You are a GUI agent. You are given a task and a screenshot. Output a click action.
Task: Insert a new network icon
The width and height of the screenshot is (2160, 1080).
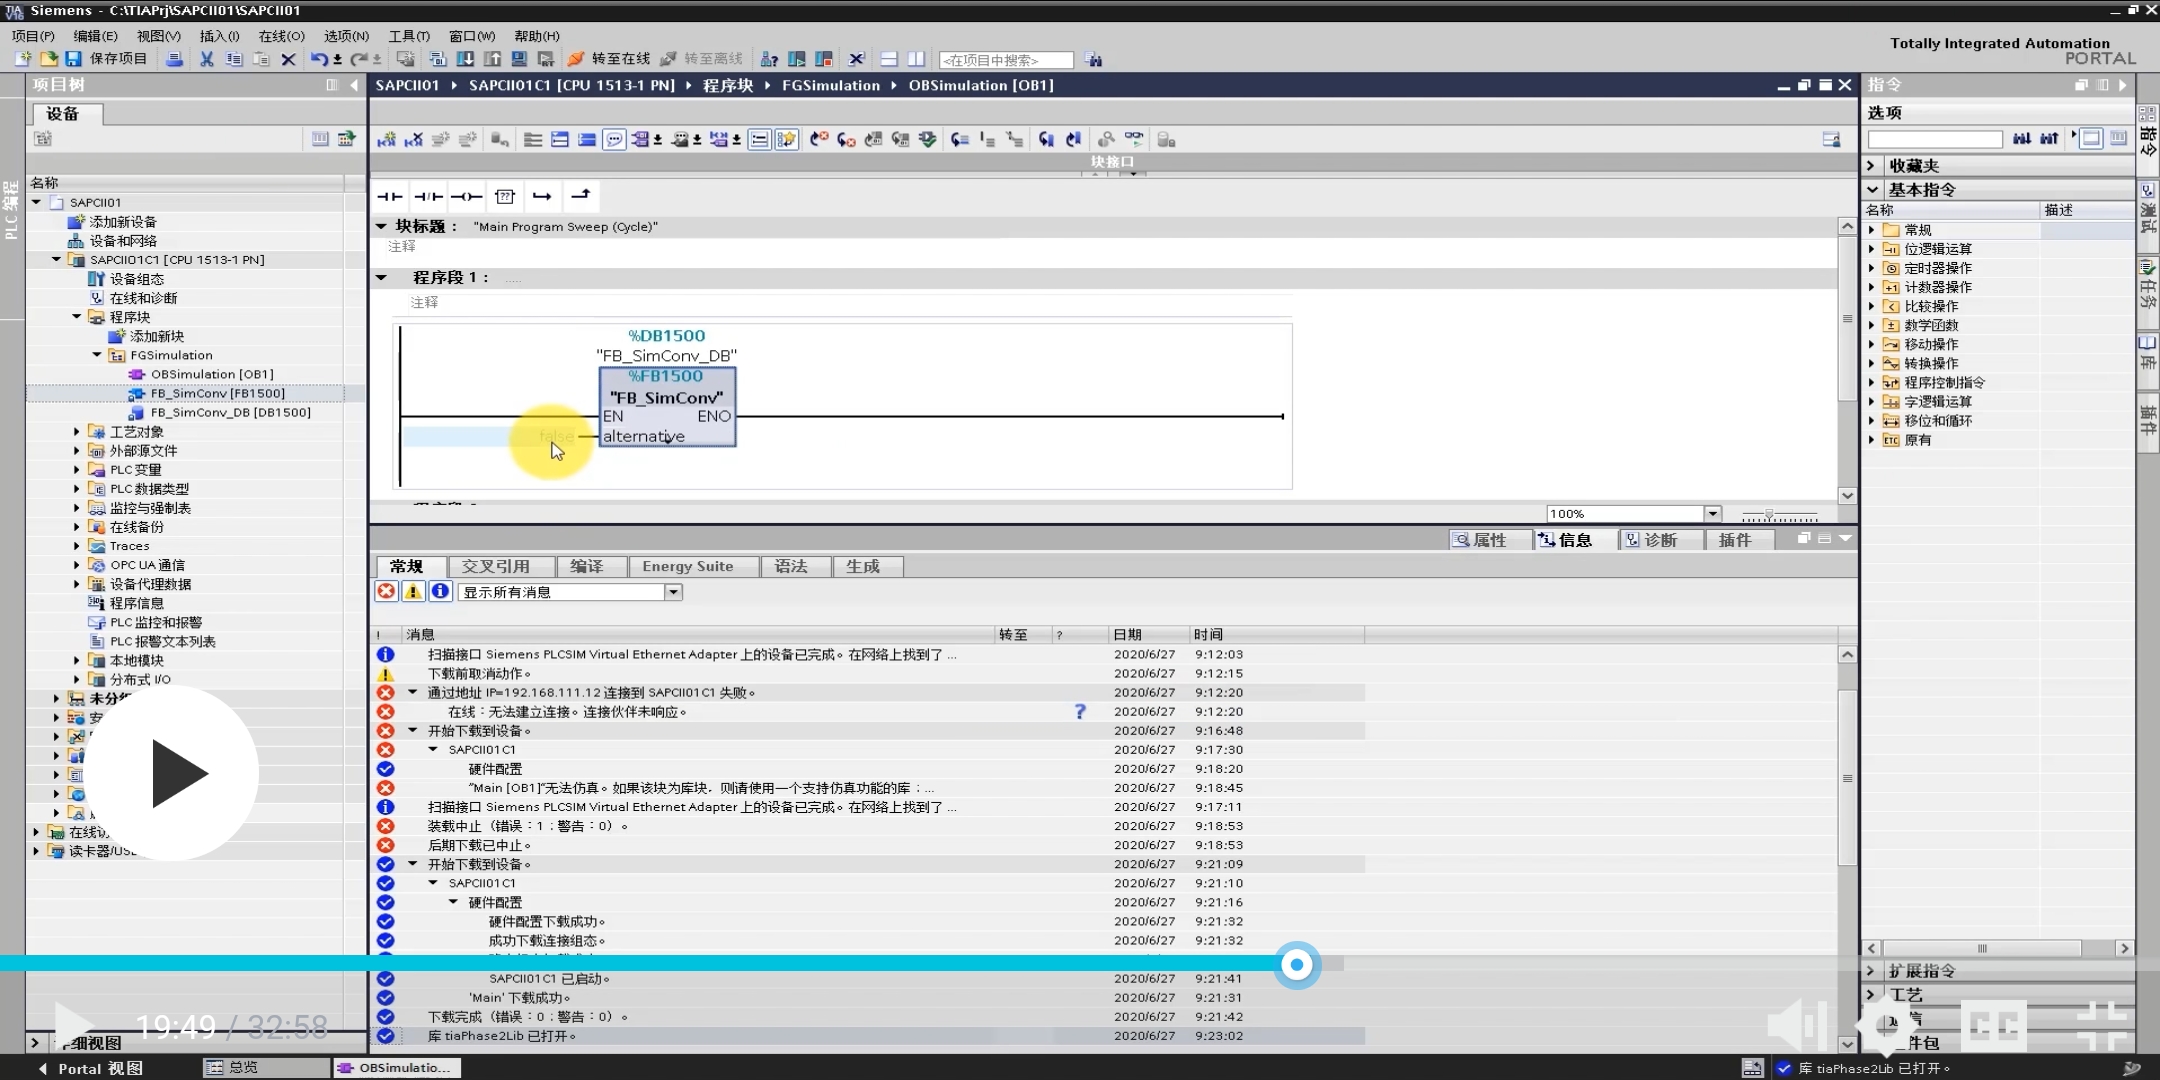[386, 140]
